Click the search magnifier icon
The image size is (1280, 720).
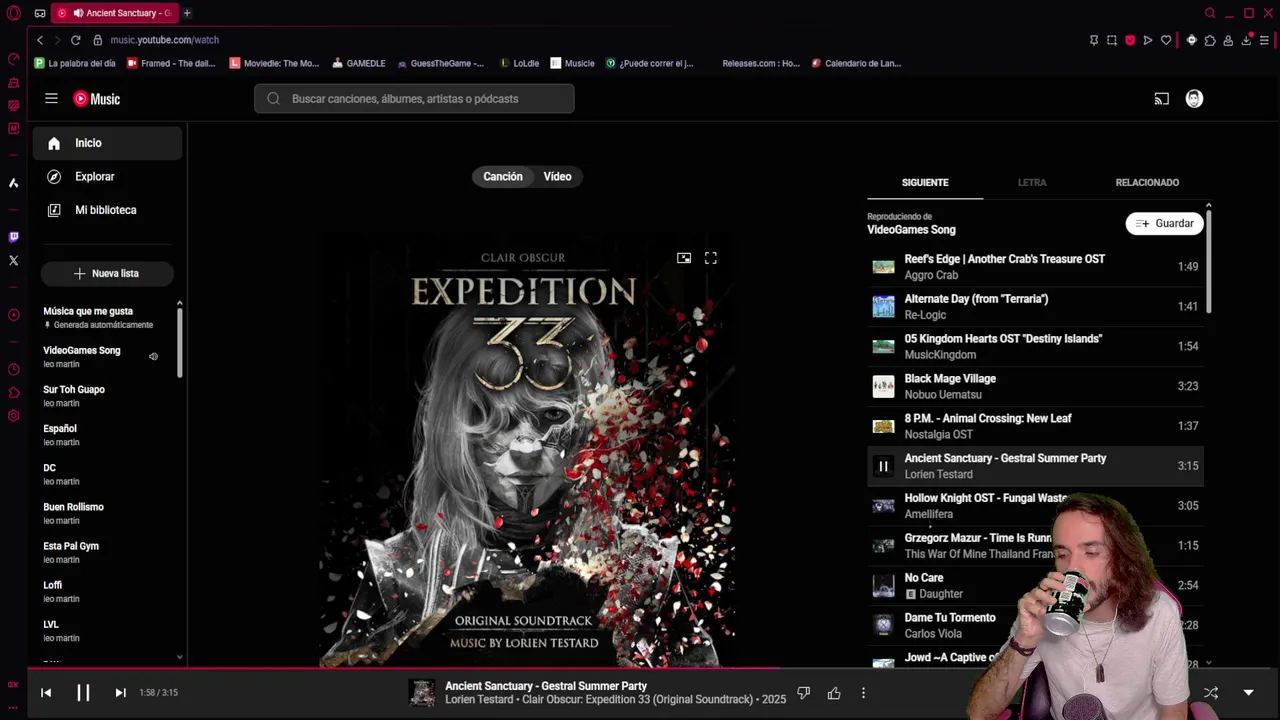(x=273, y=99)
